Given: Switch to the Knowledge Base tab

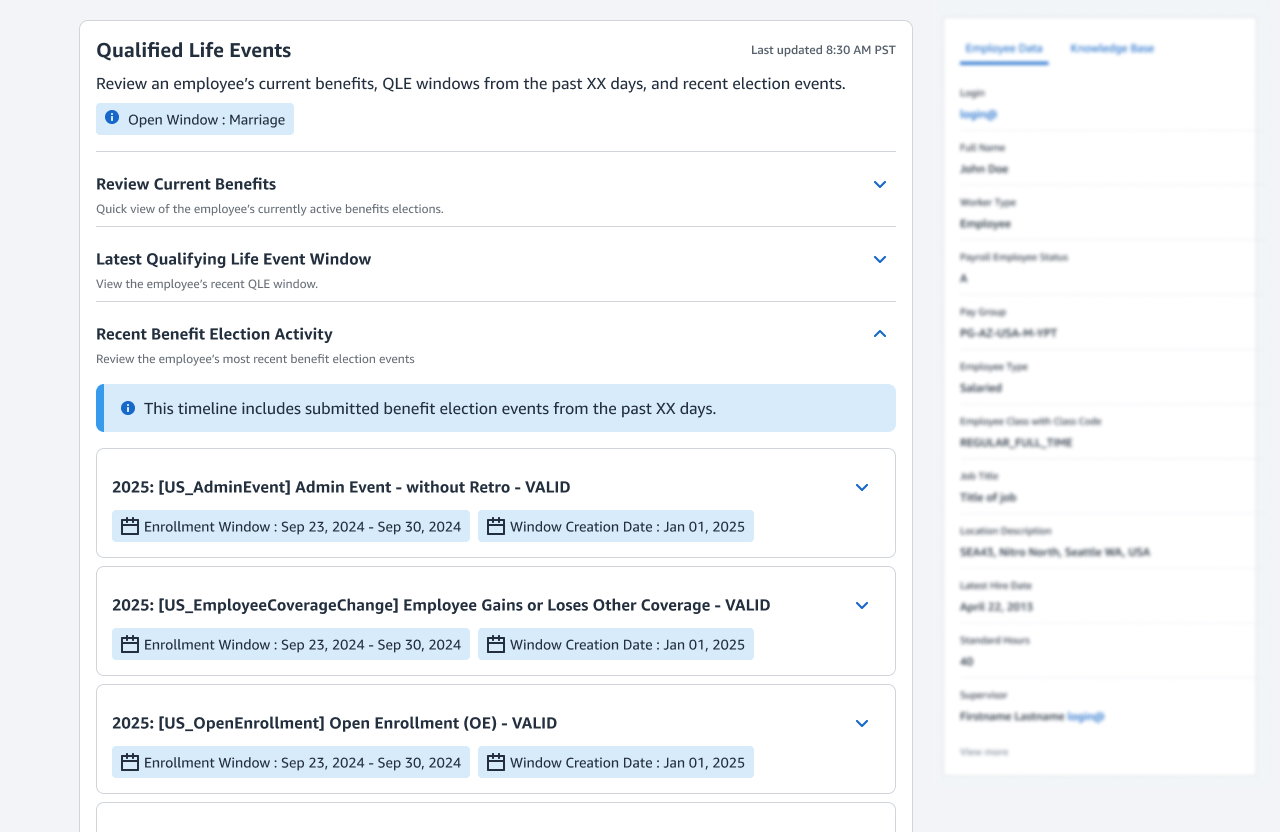Looking at the screenshot, I should (x=1112, y=48).
